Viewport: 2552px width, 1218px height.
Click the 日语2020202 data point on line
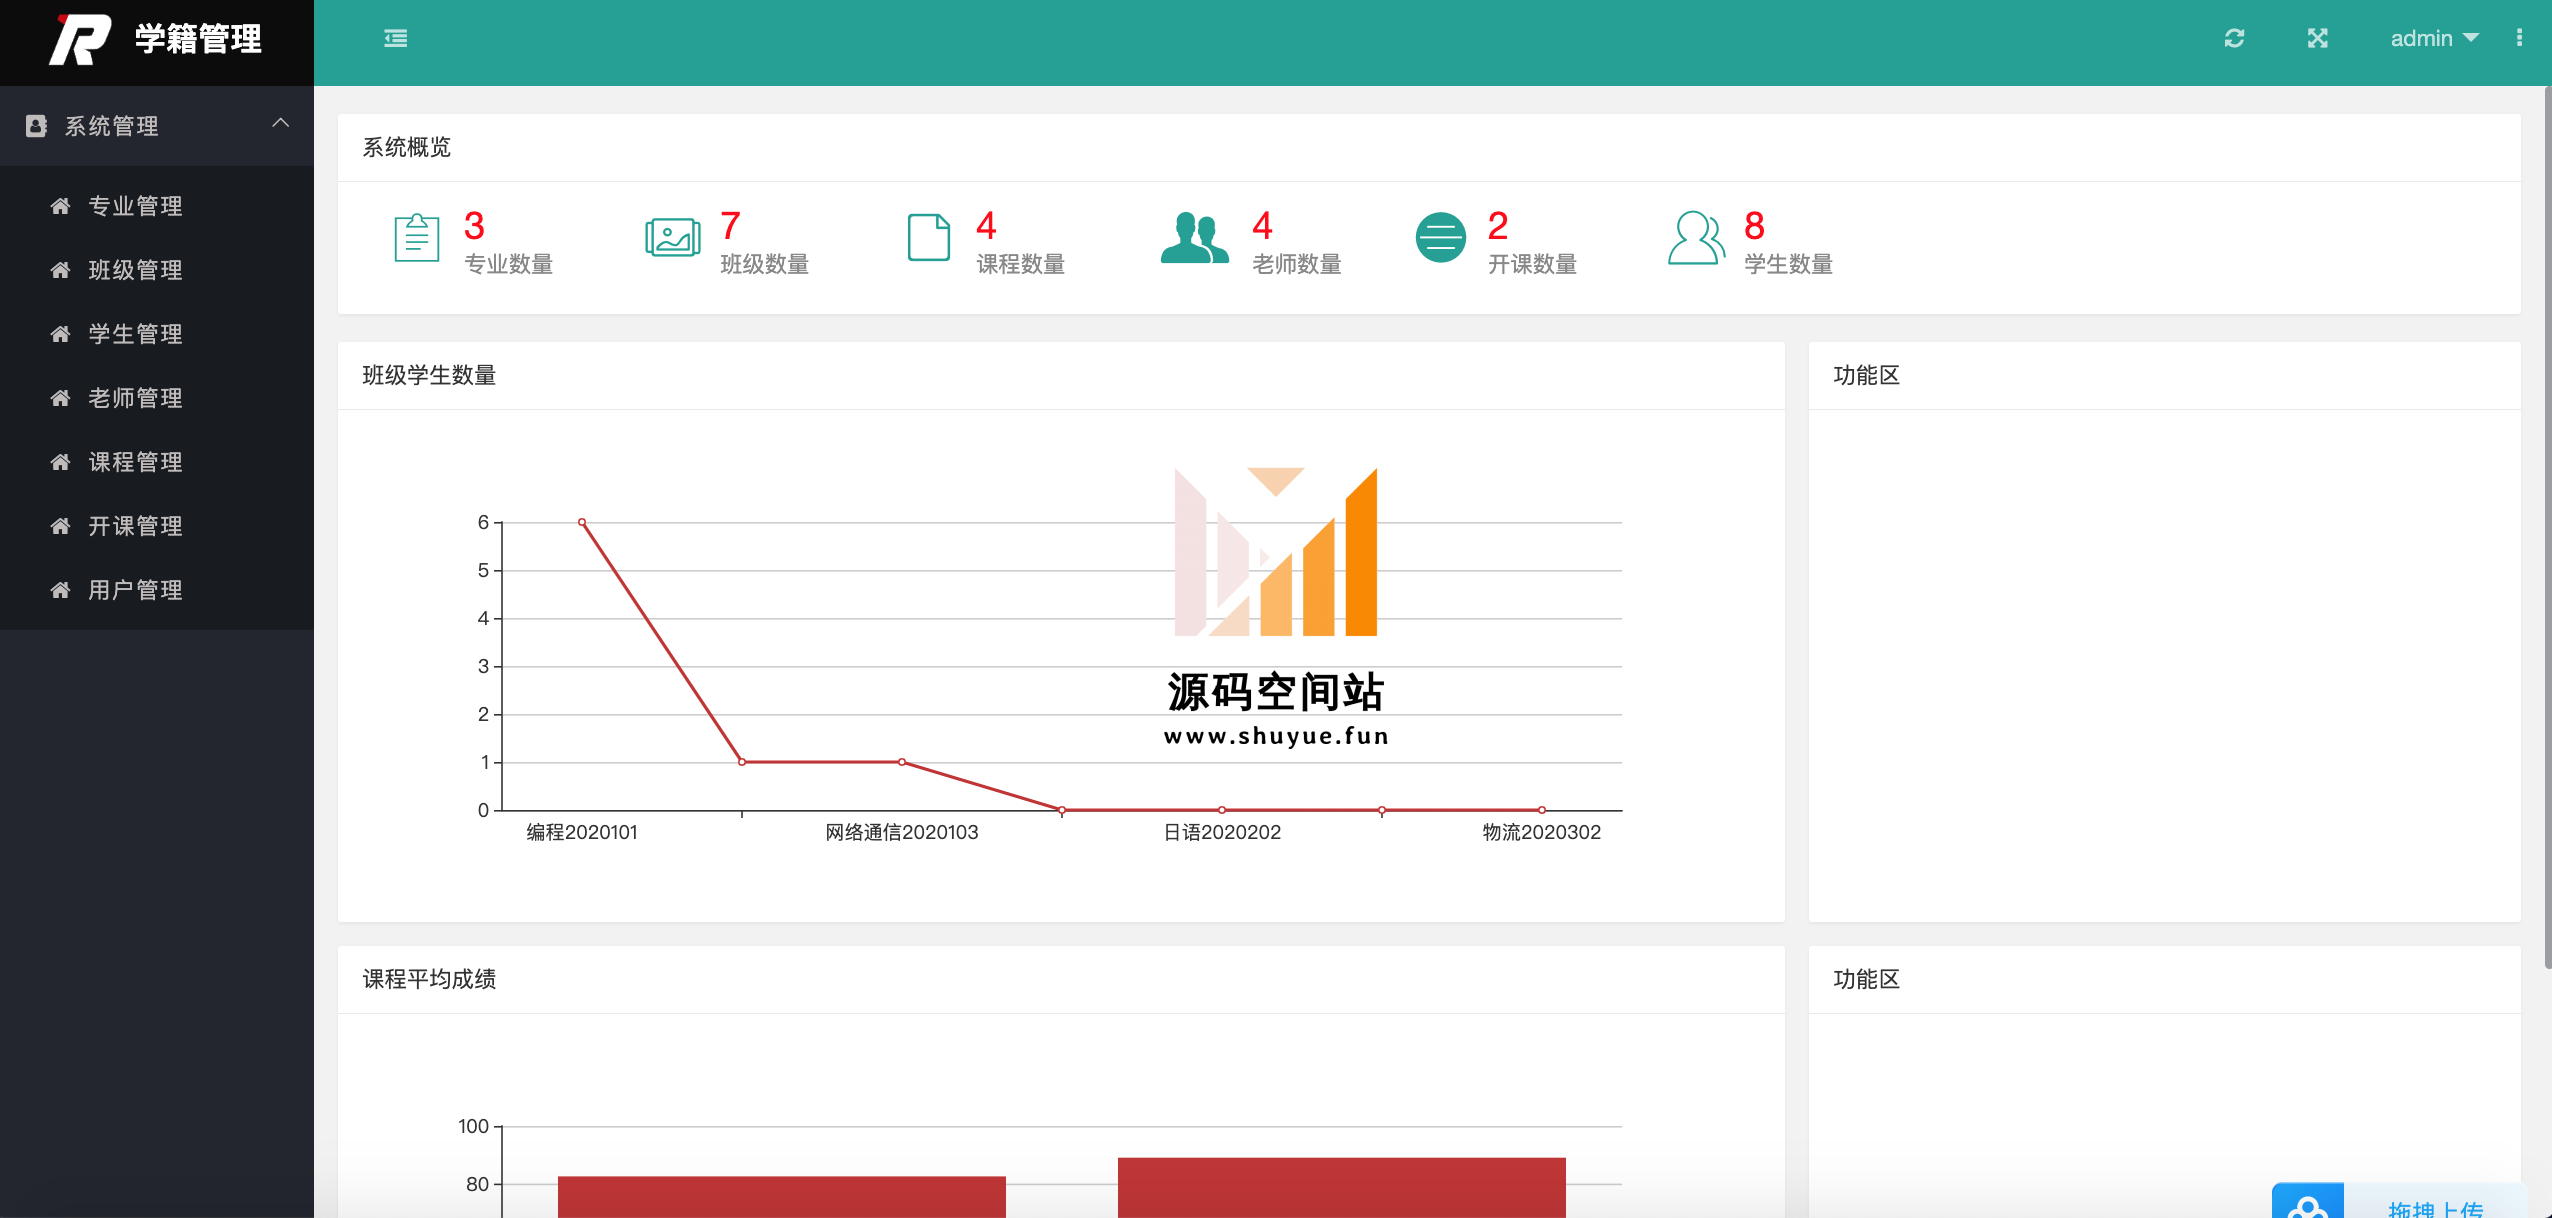(1222, 810)
